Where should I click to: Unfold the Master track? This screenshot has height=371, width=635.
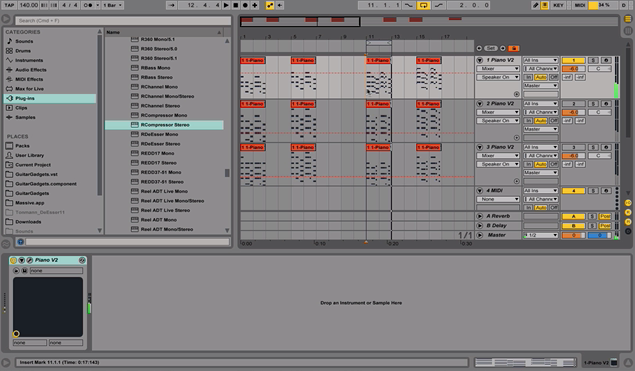[x=480, y=235]
